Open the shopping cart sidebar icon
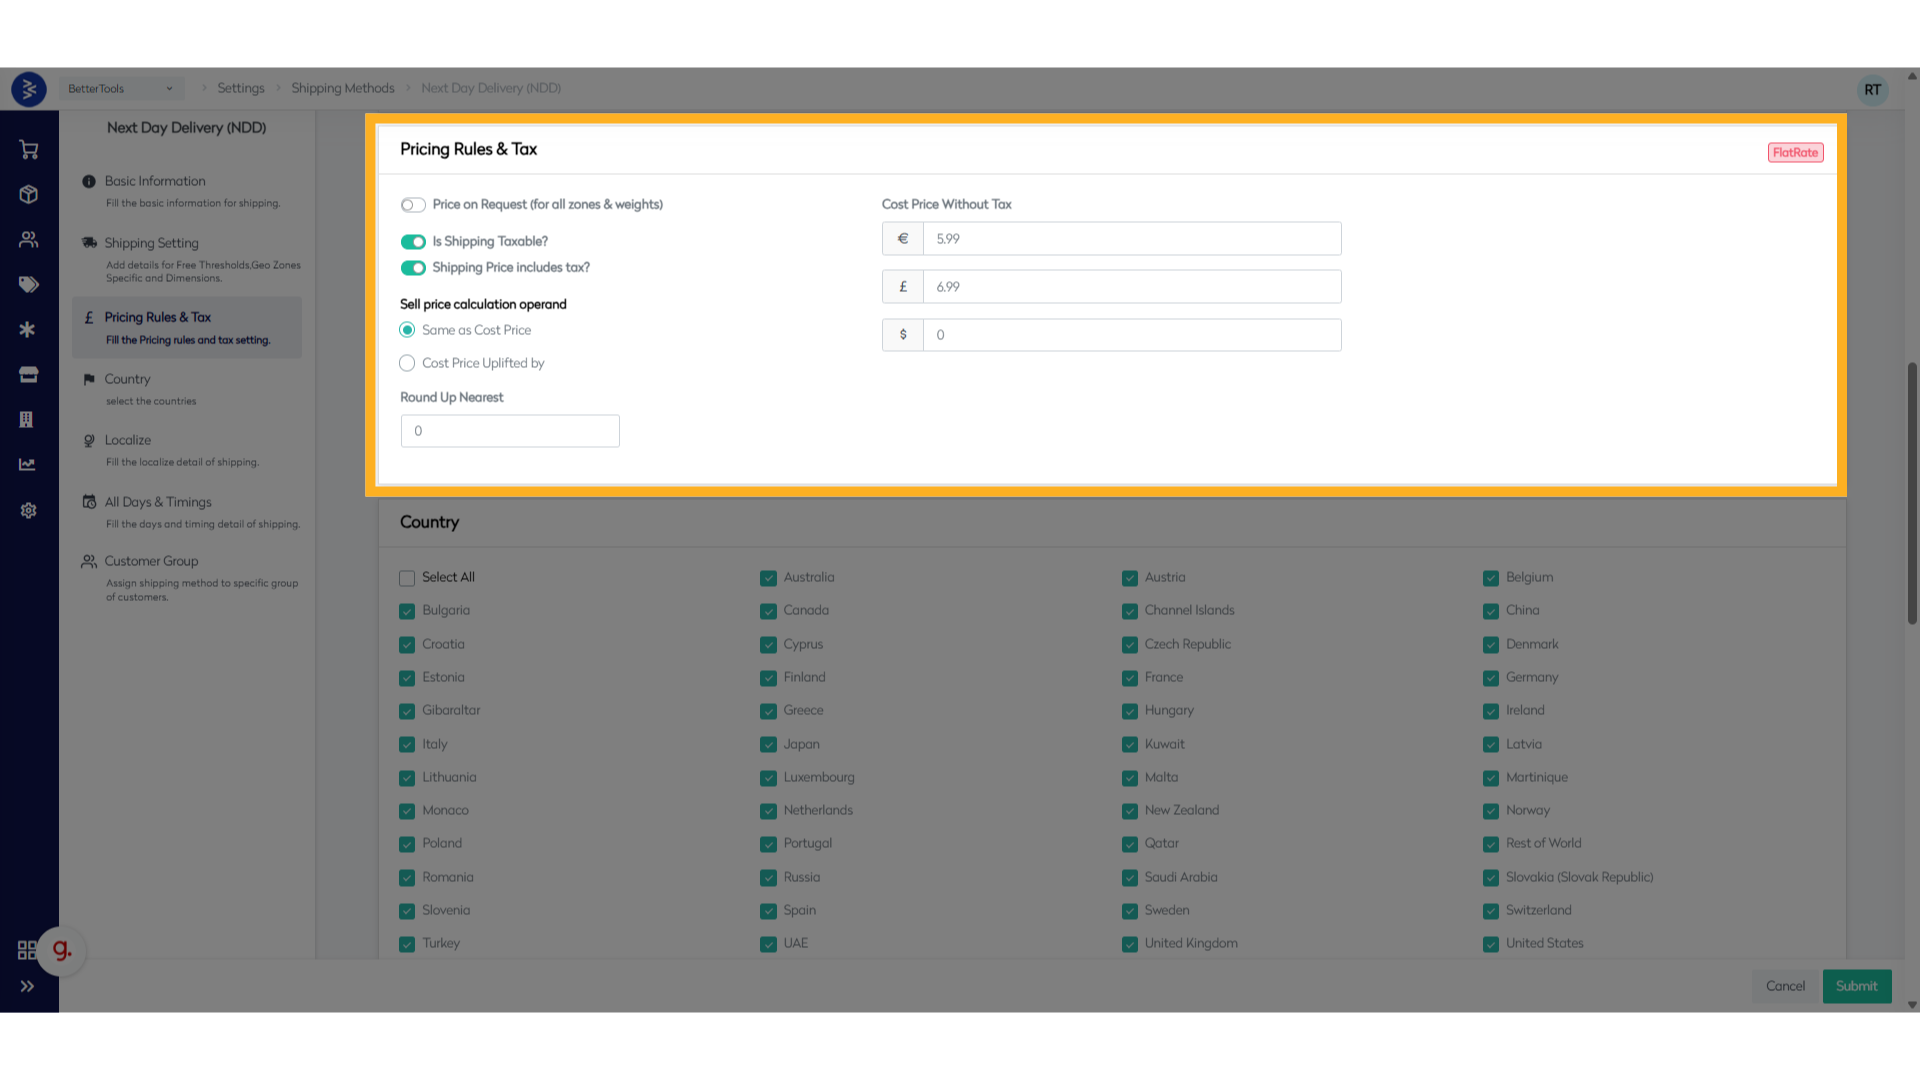Screen dimensions: 1920x1080 pyautogui.click(x=28, y=150)
